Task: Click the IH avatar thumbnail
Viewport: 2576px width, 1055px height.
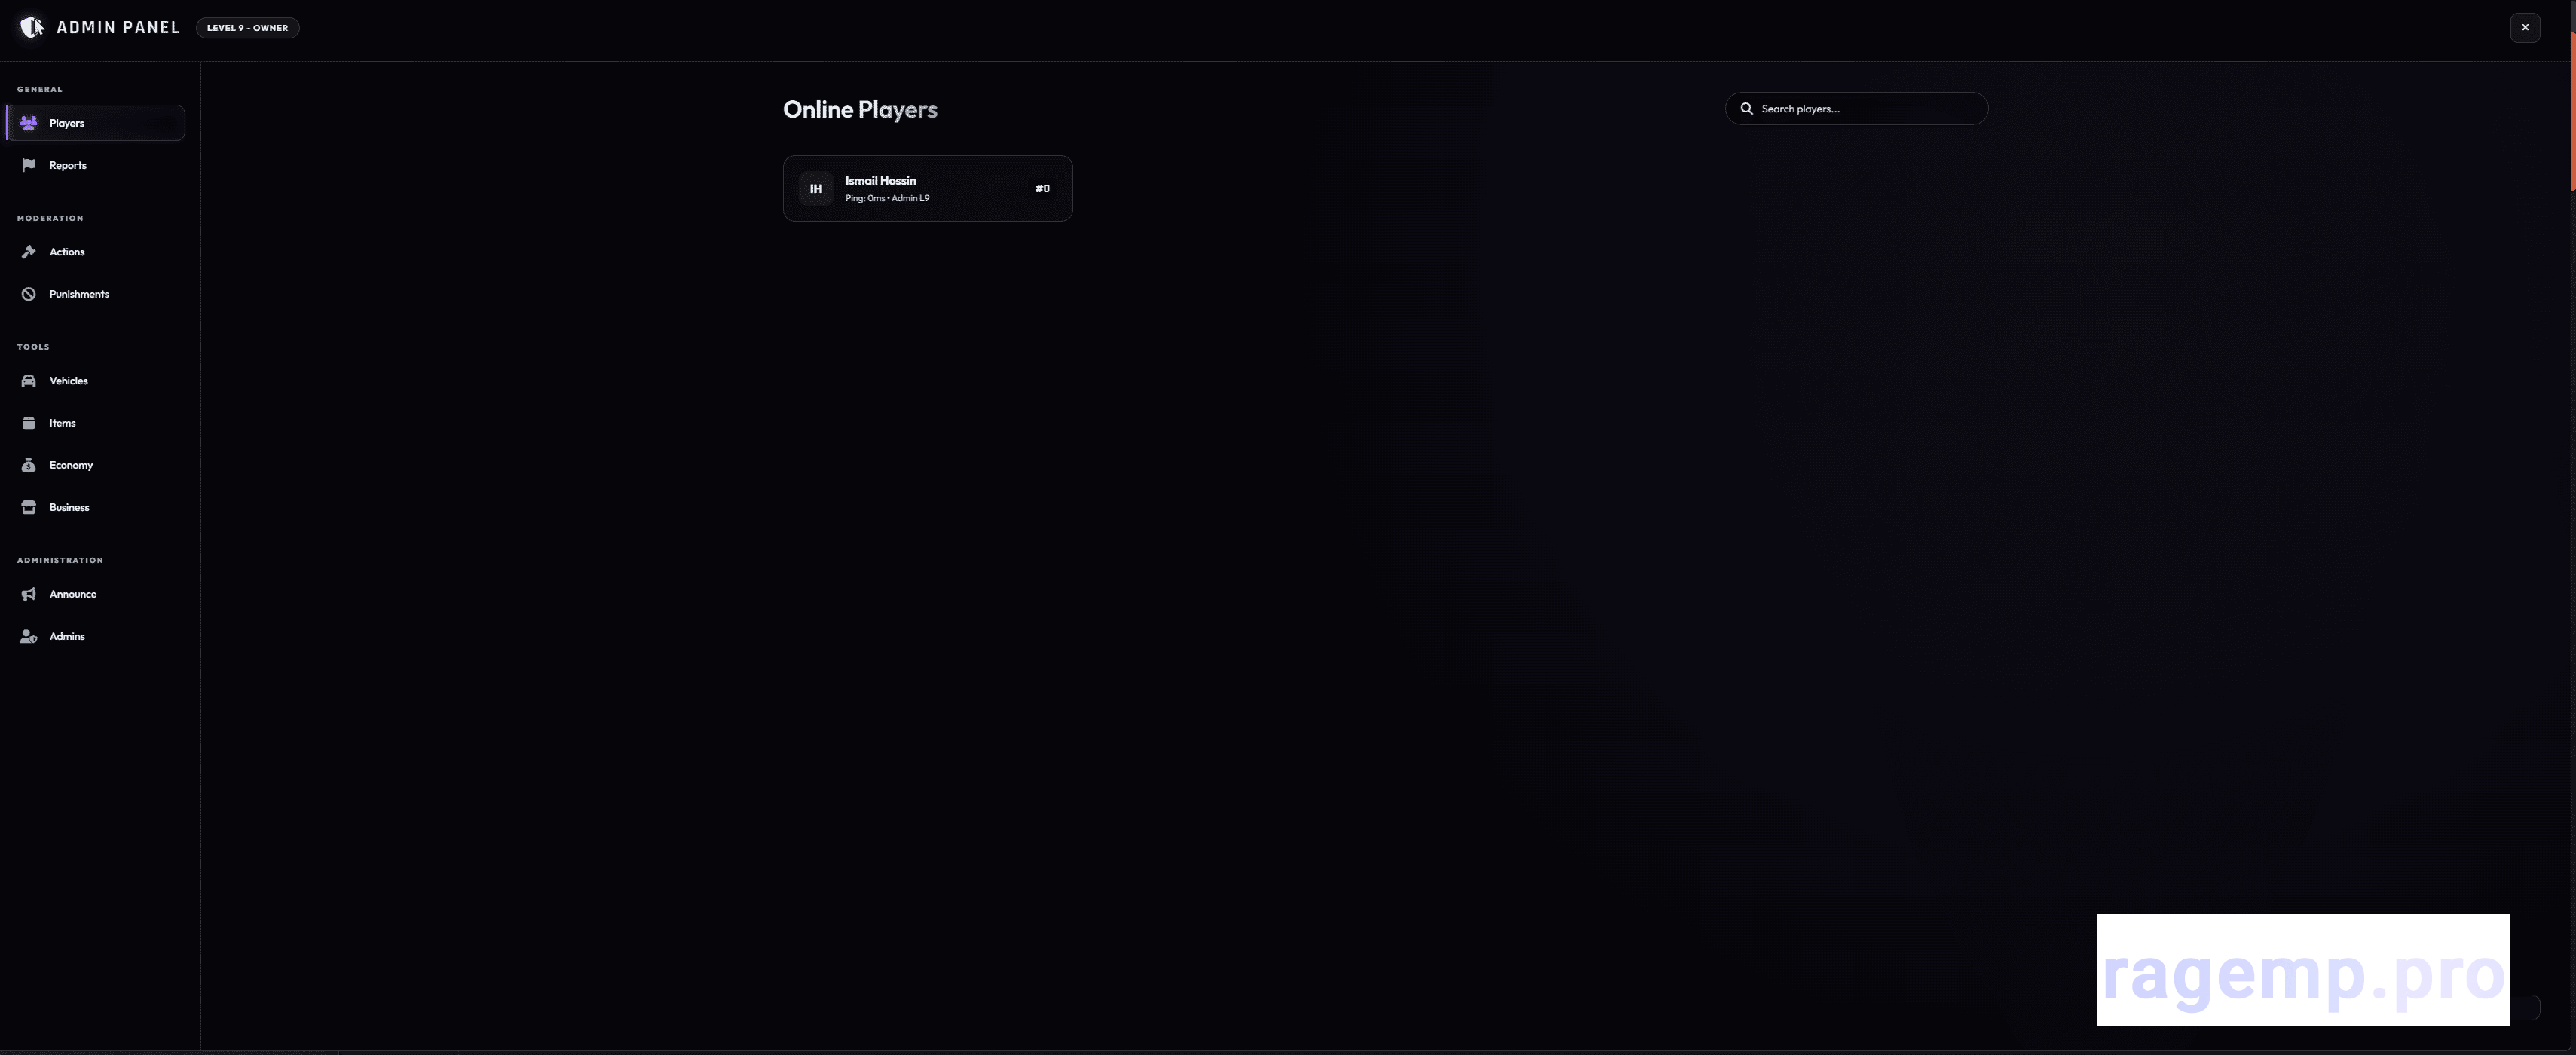Action: point(816,188)
